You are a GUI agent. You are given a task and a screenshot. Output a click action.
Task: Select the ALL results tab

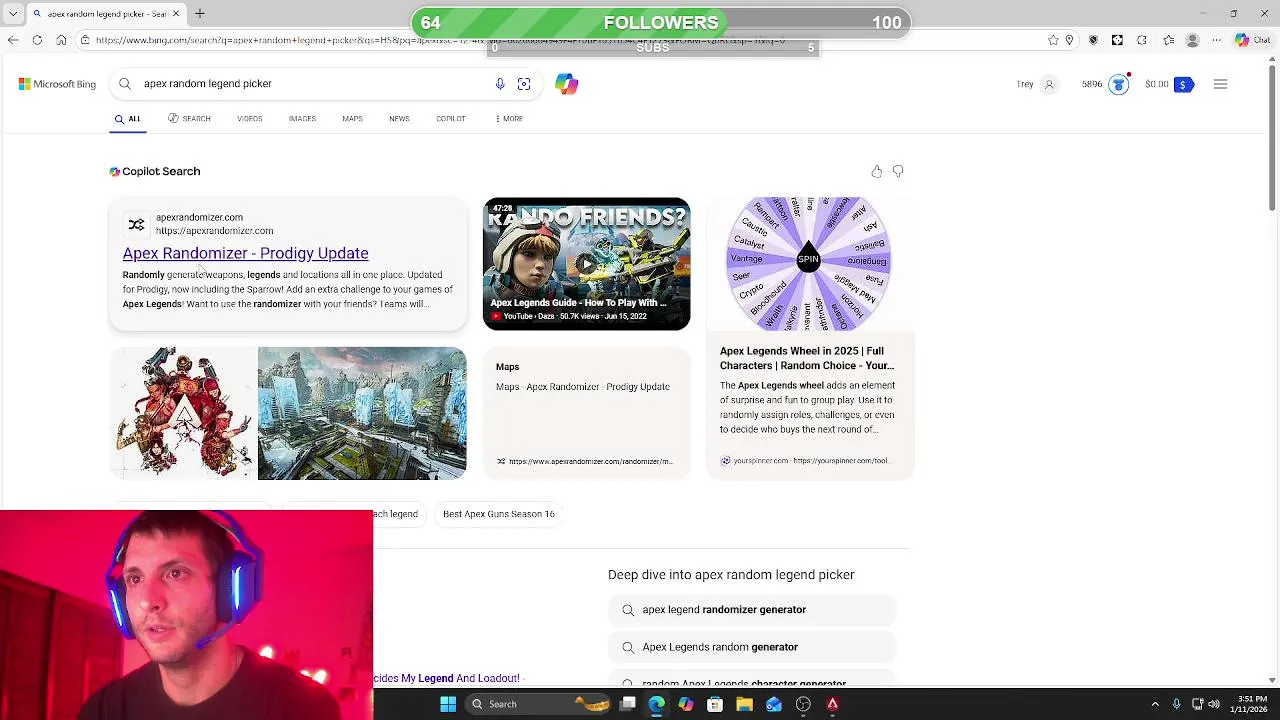[128, 119]
